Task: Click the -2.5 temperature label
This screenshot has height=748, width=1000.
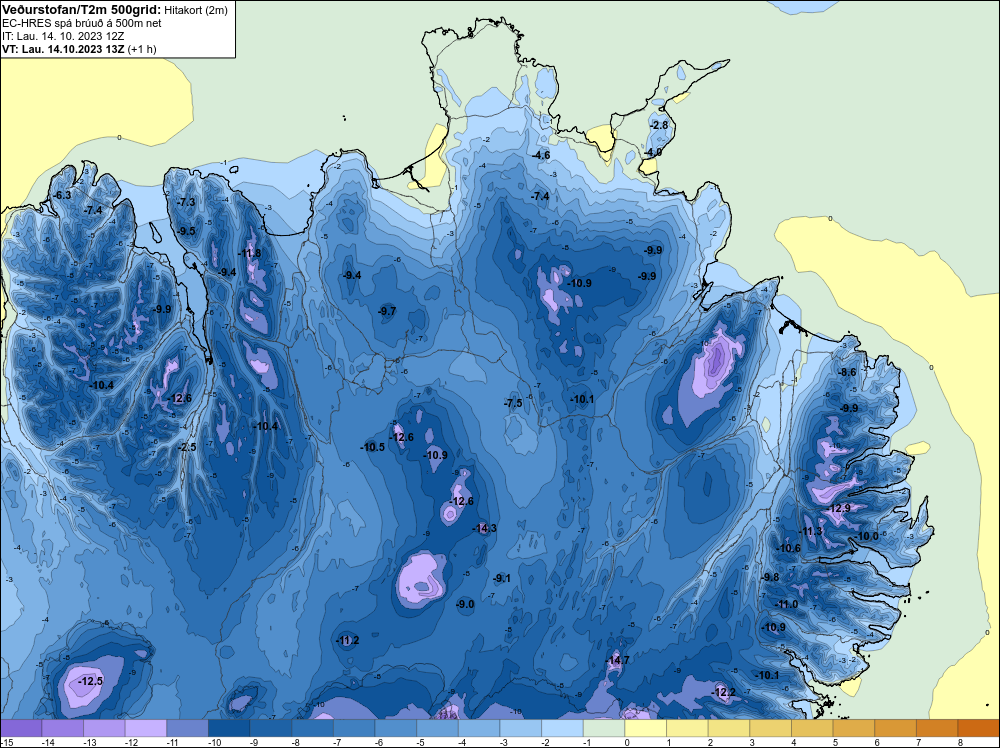Action: pyautogui.click(x=188, y=448)
